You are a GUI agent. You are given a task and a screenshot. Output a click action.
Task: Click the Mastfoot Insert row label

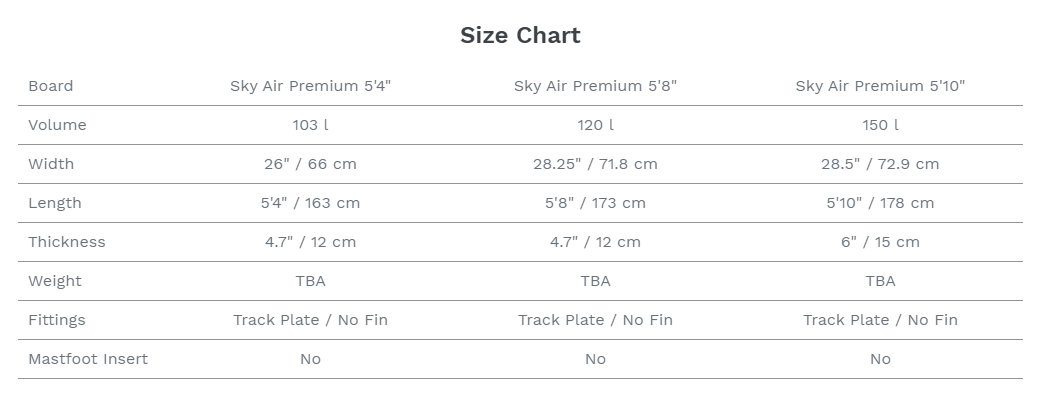[88, 359]
